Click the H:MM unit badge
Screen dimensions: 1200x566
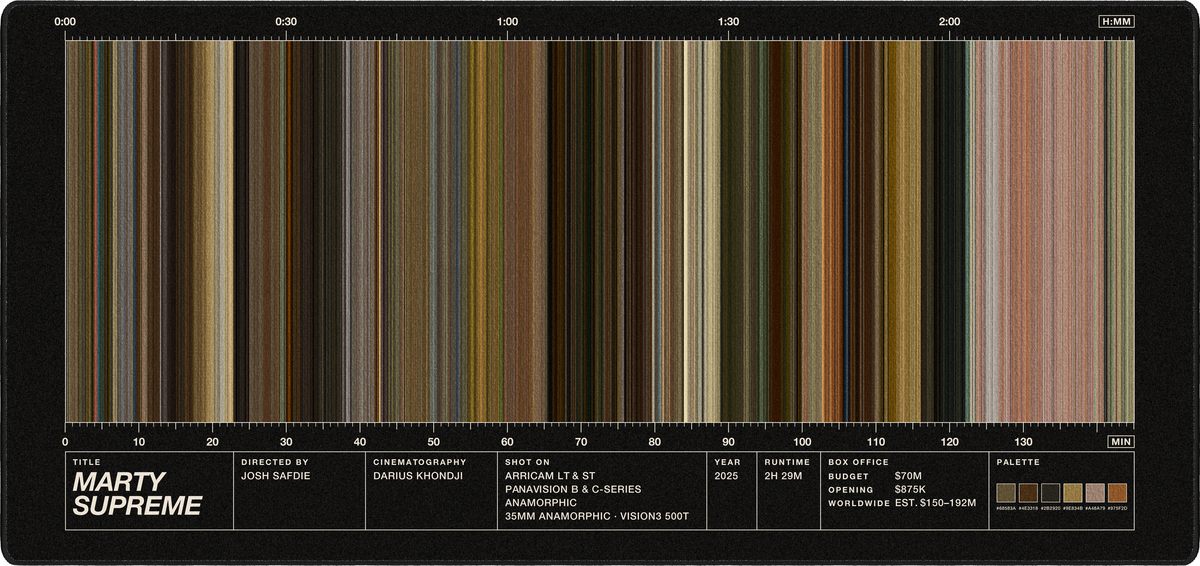click(1116, 21)
